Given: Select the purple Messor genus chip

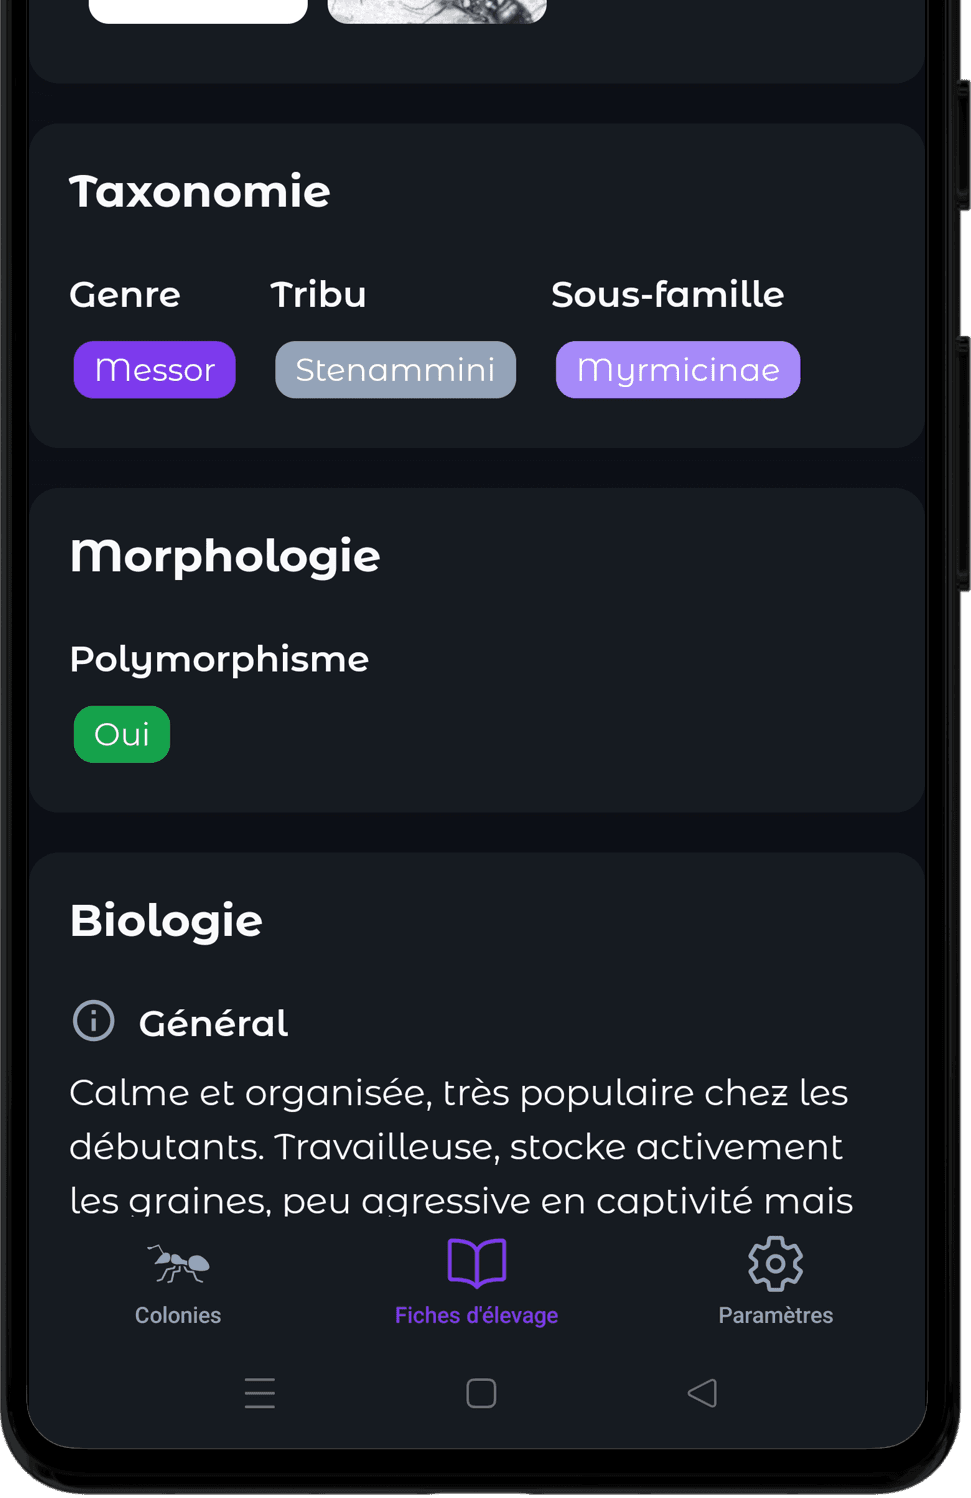Looking at the screenshot, I should 154,369.
